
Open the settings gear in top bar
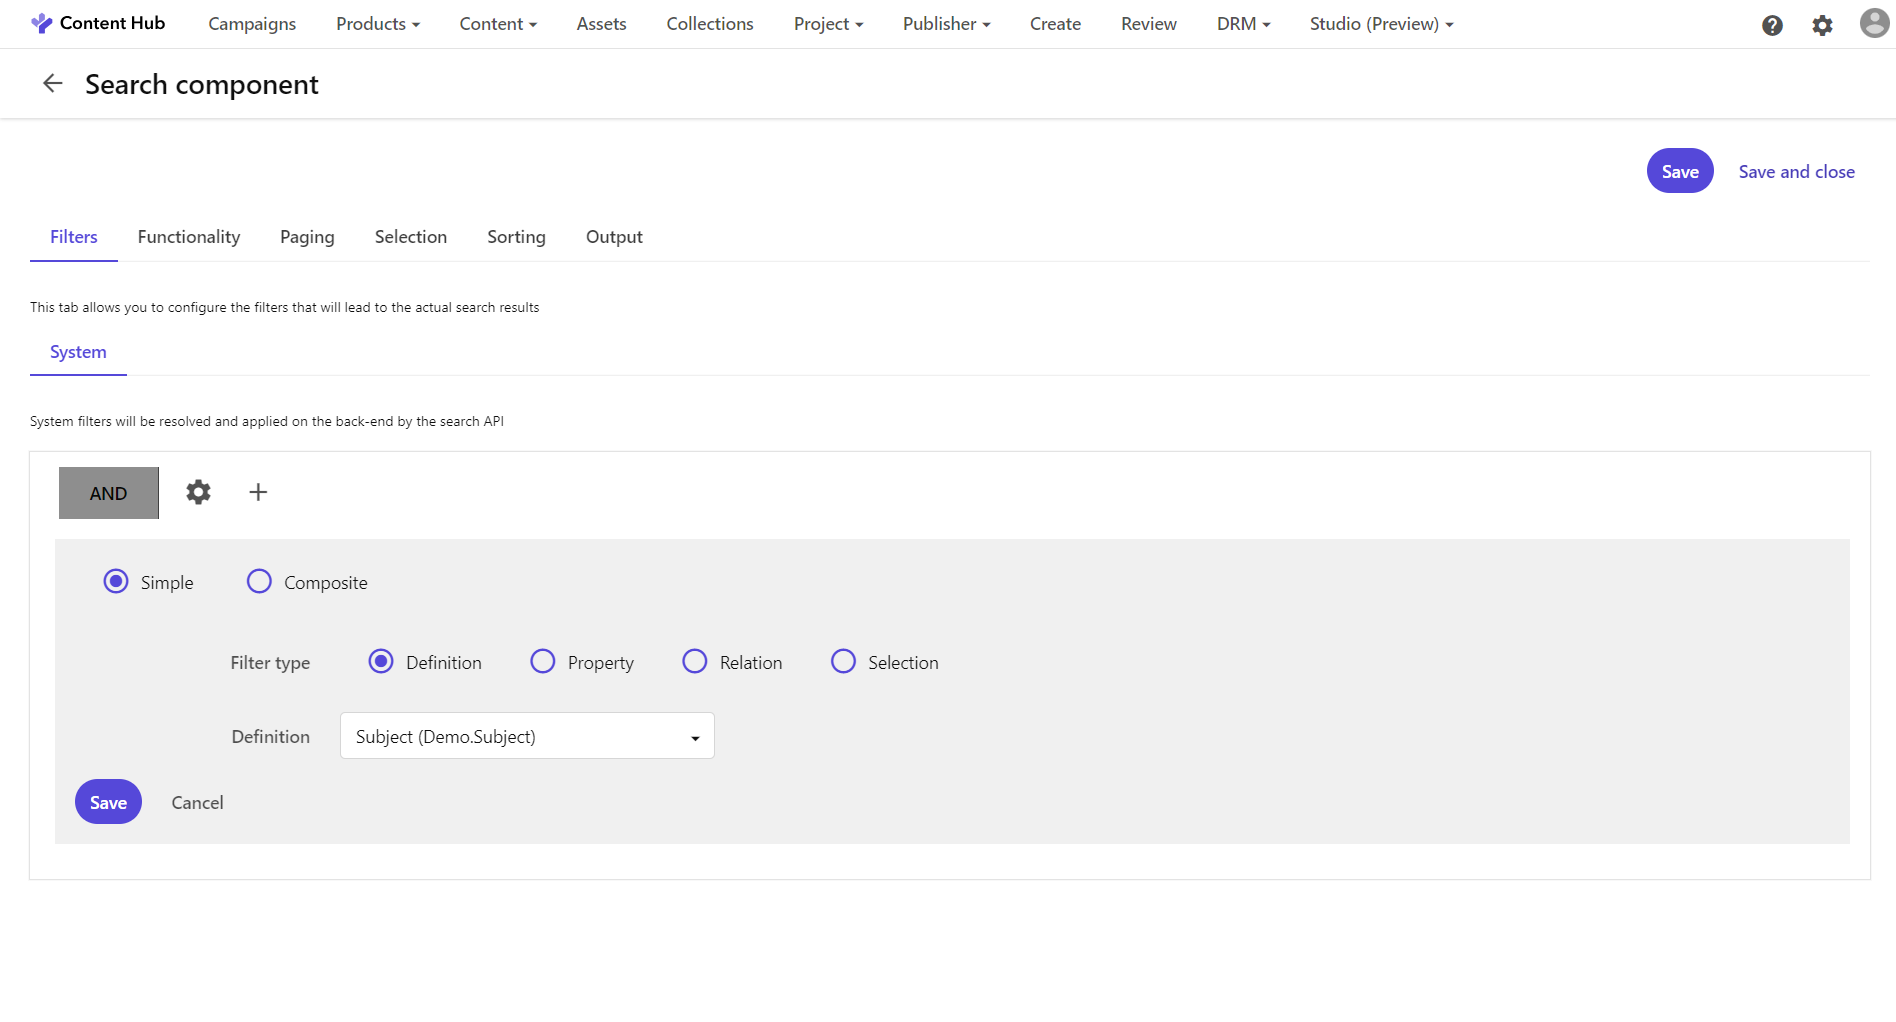(x=1822, y=25)
